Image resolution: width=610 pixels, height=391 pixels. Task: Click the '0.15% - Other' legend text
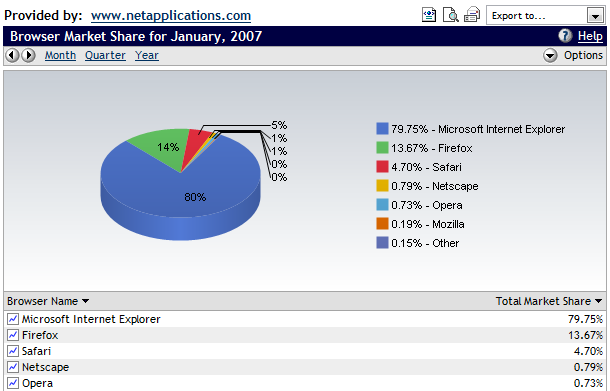pyautogui.click(x=425, y=243)
